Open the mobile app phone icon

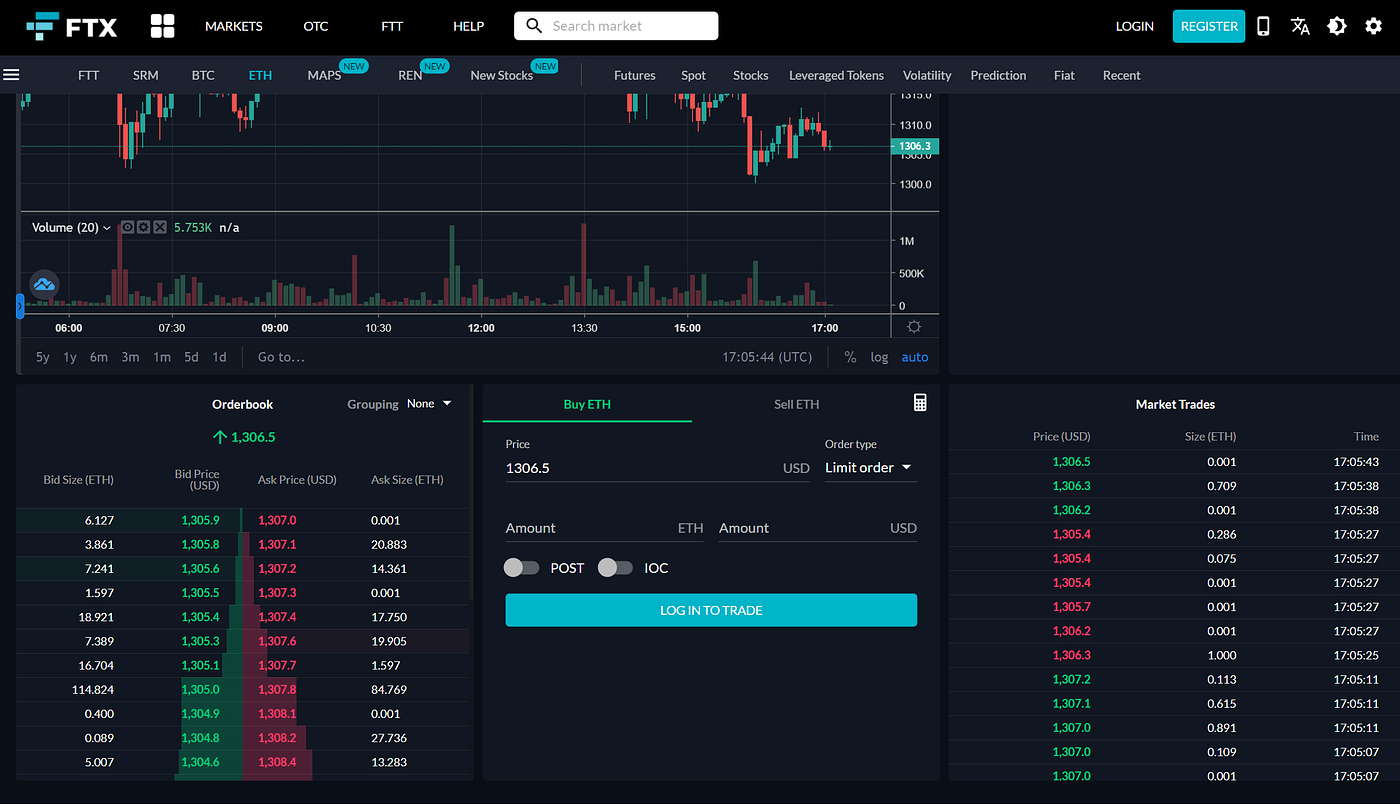click(1263, 26)
